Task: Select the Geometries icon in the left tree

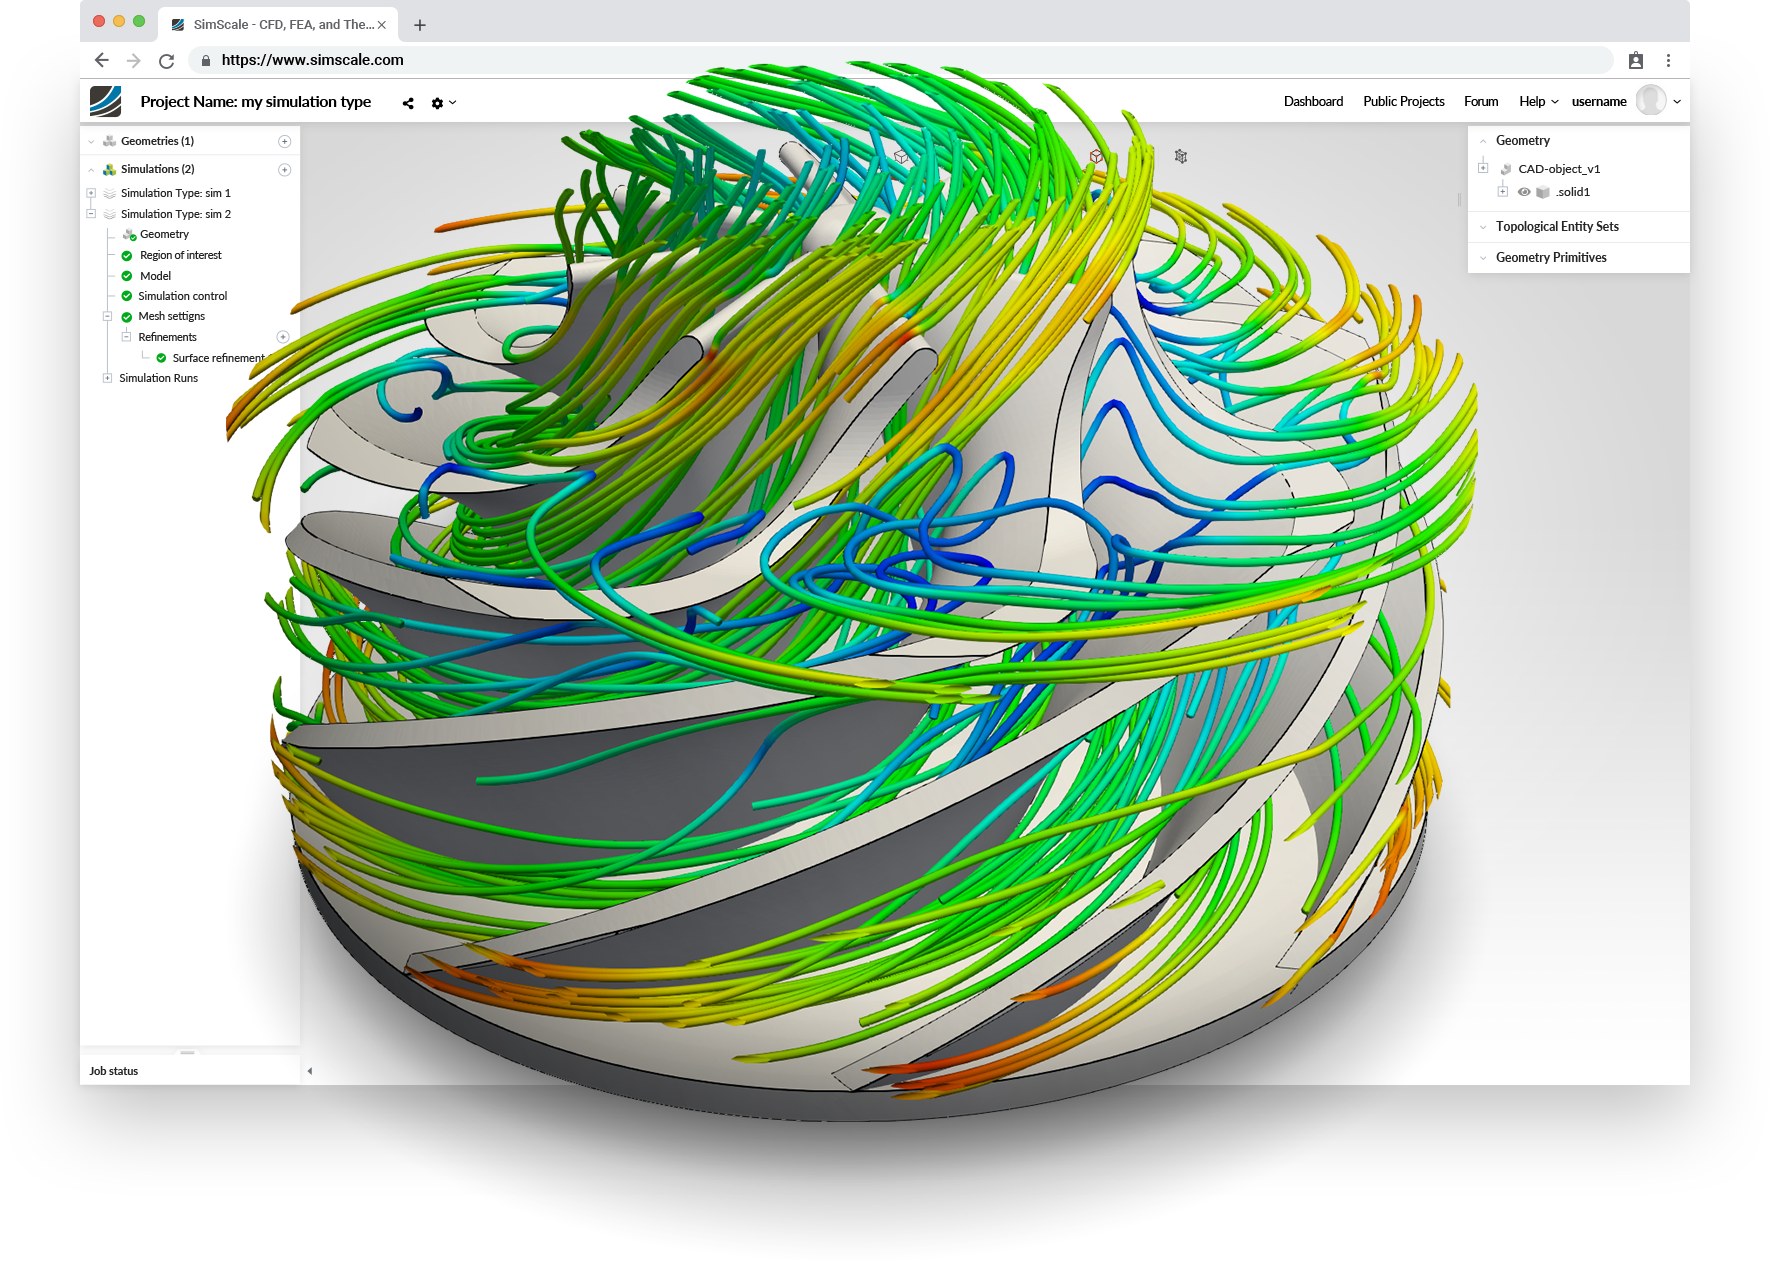Action: (108, 141)
